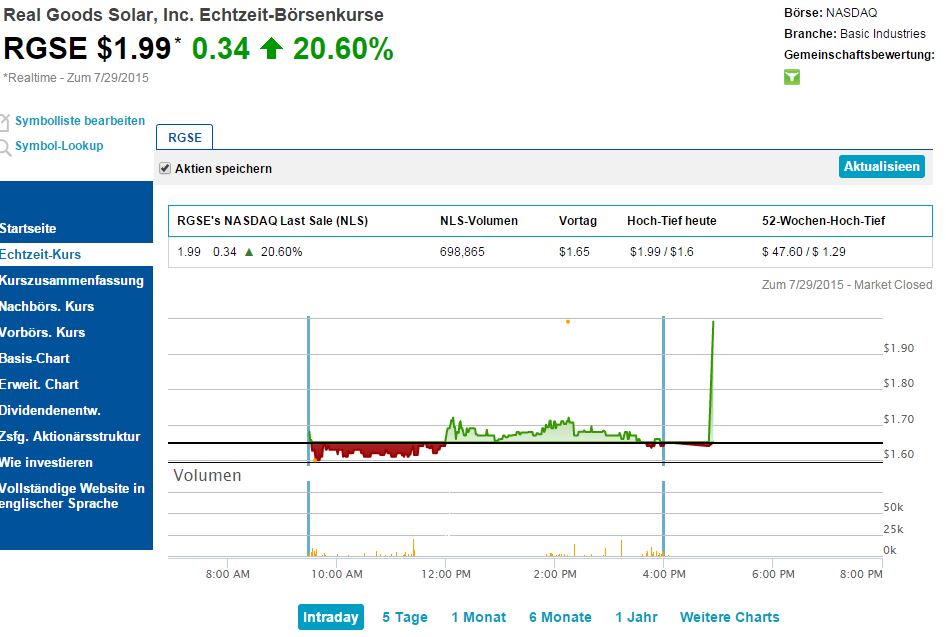Open Weitere Charts link
The width and height of the screenshot is (946, 637).
pyautogui.click(x=729, y=617)
